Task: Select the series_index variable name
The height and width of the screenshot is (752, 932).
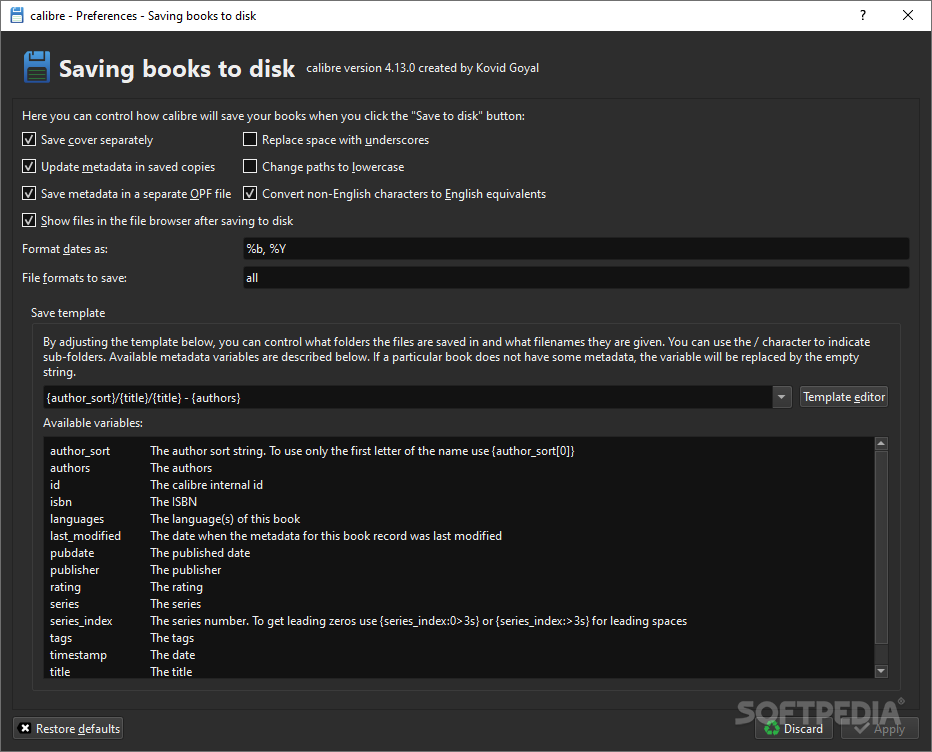Action: (x=81, y=621)
